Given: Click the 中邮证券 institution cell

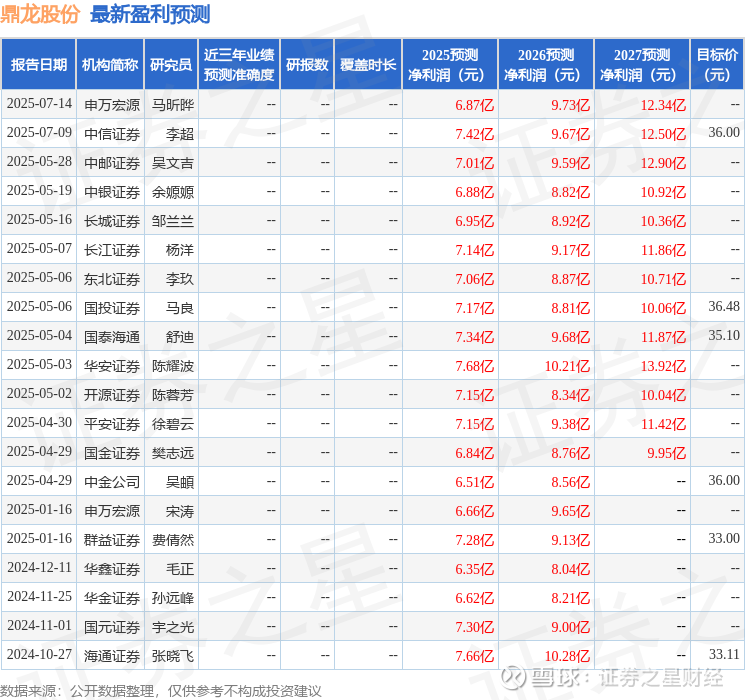Looking at the screenshot, I should tap(112, 163).
